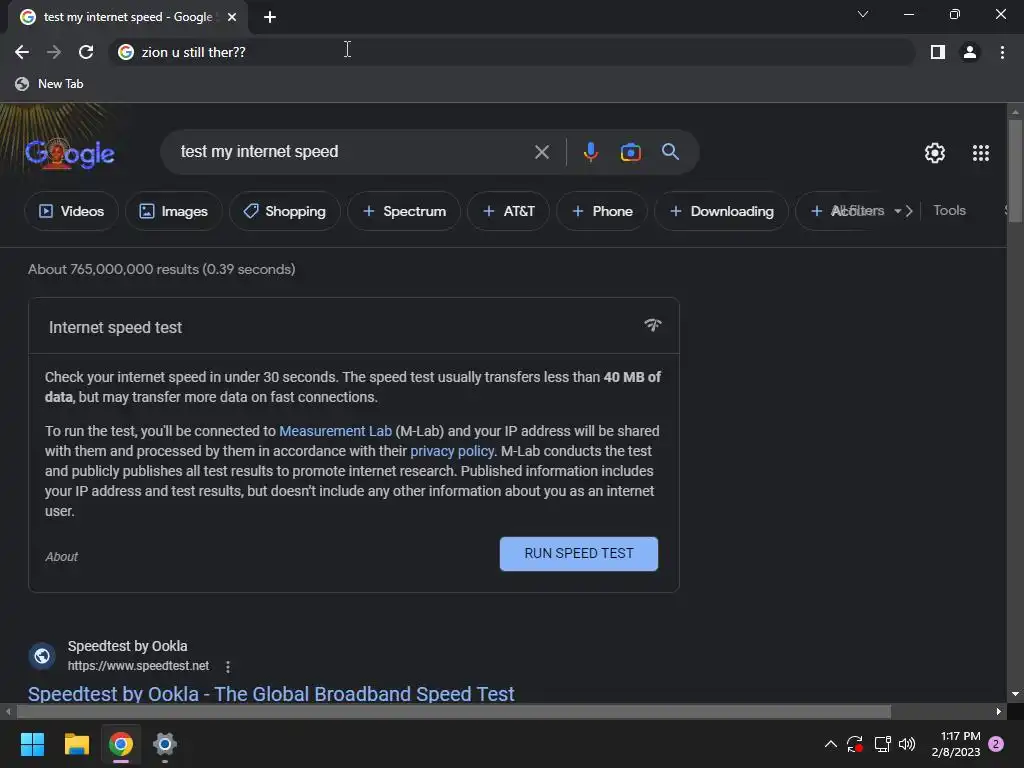Open search Tools
This screenshot has width=1024, height=768.
(x=949, y=210)
